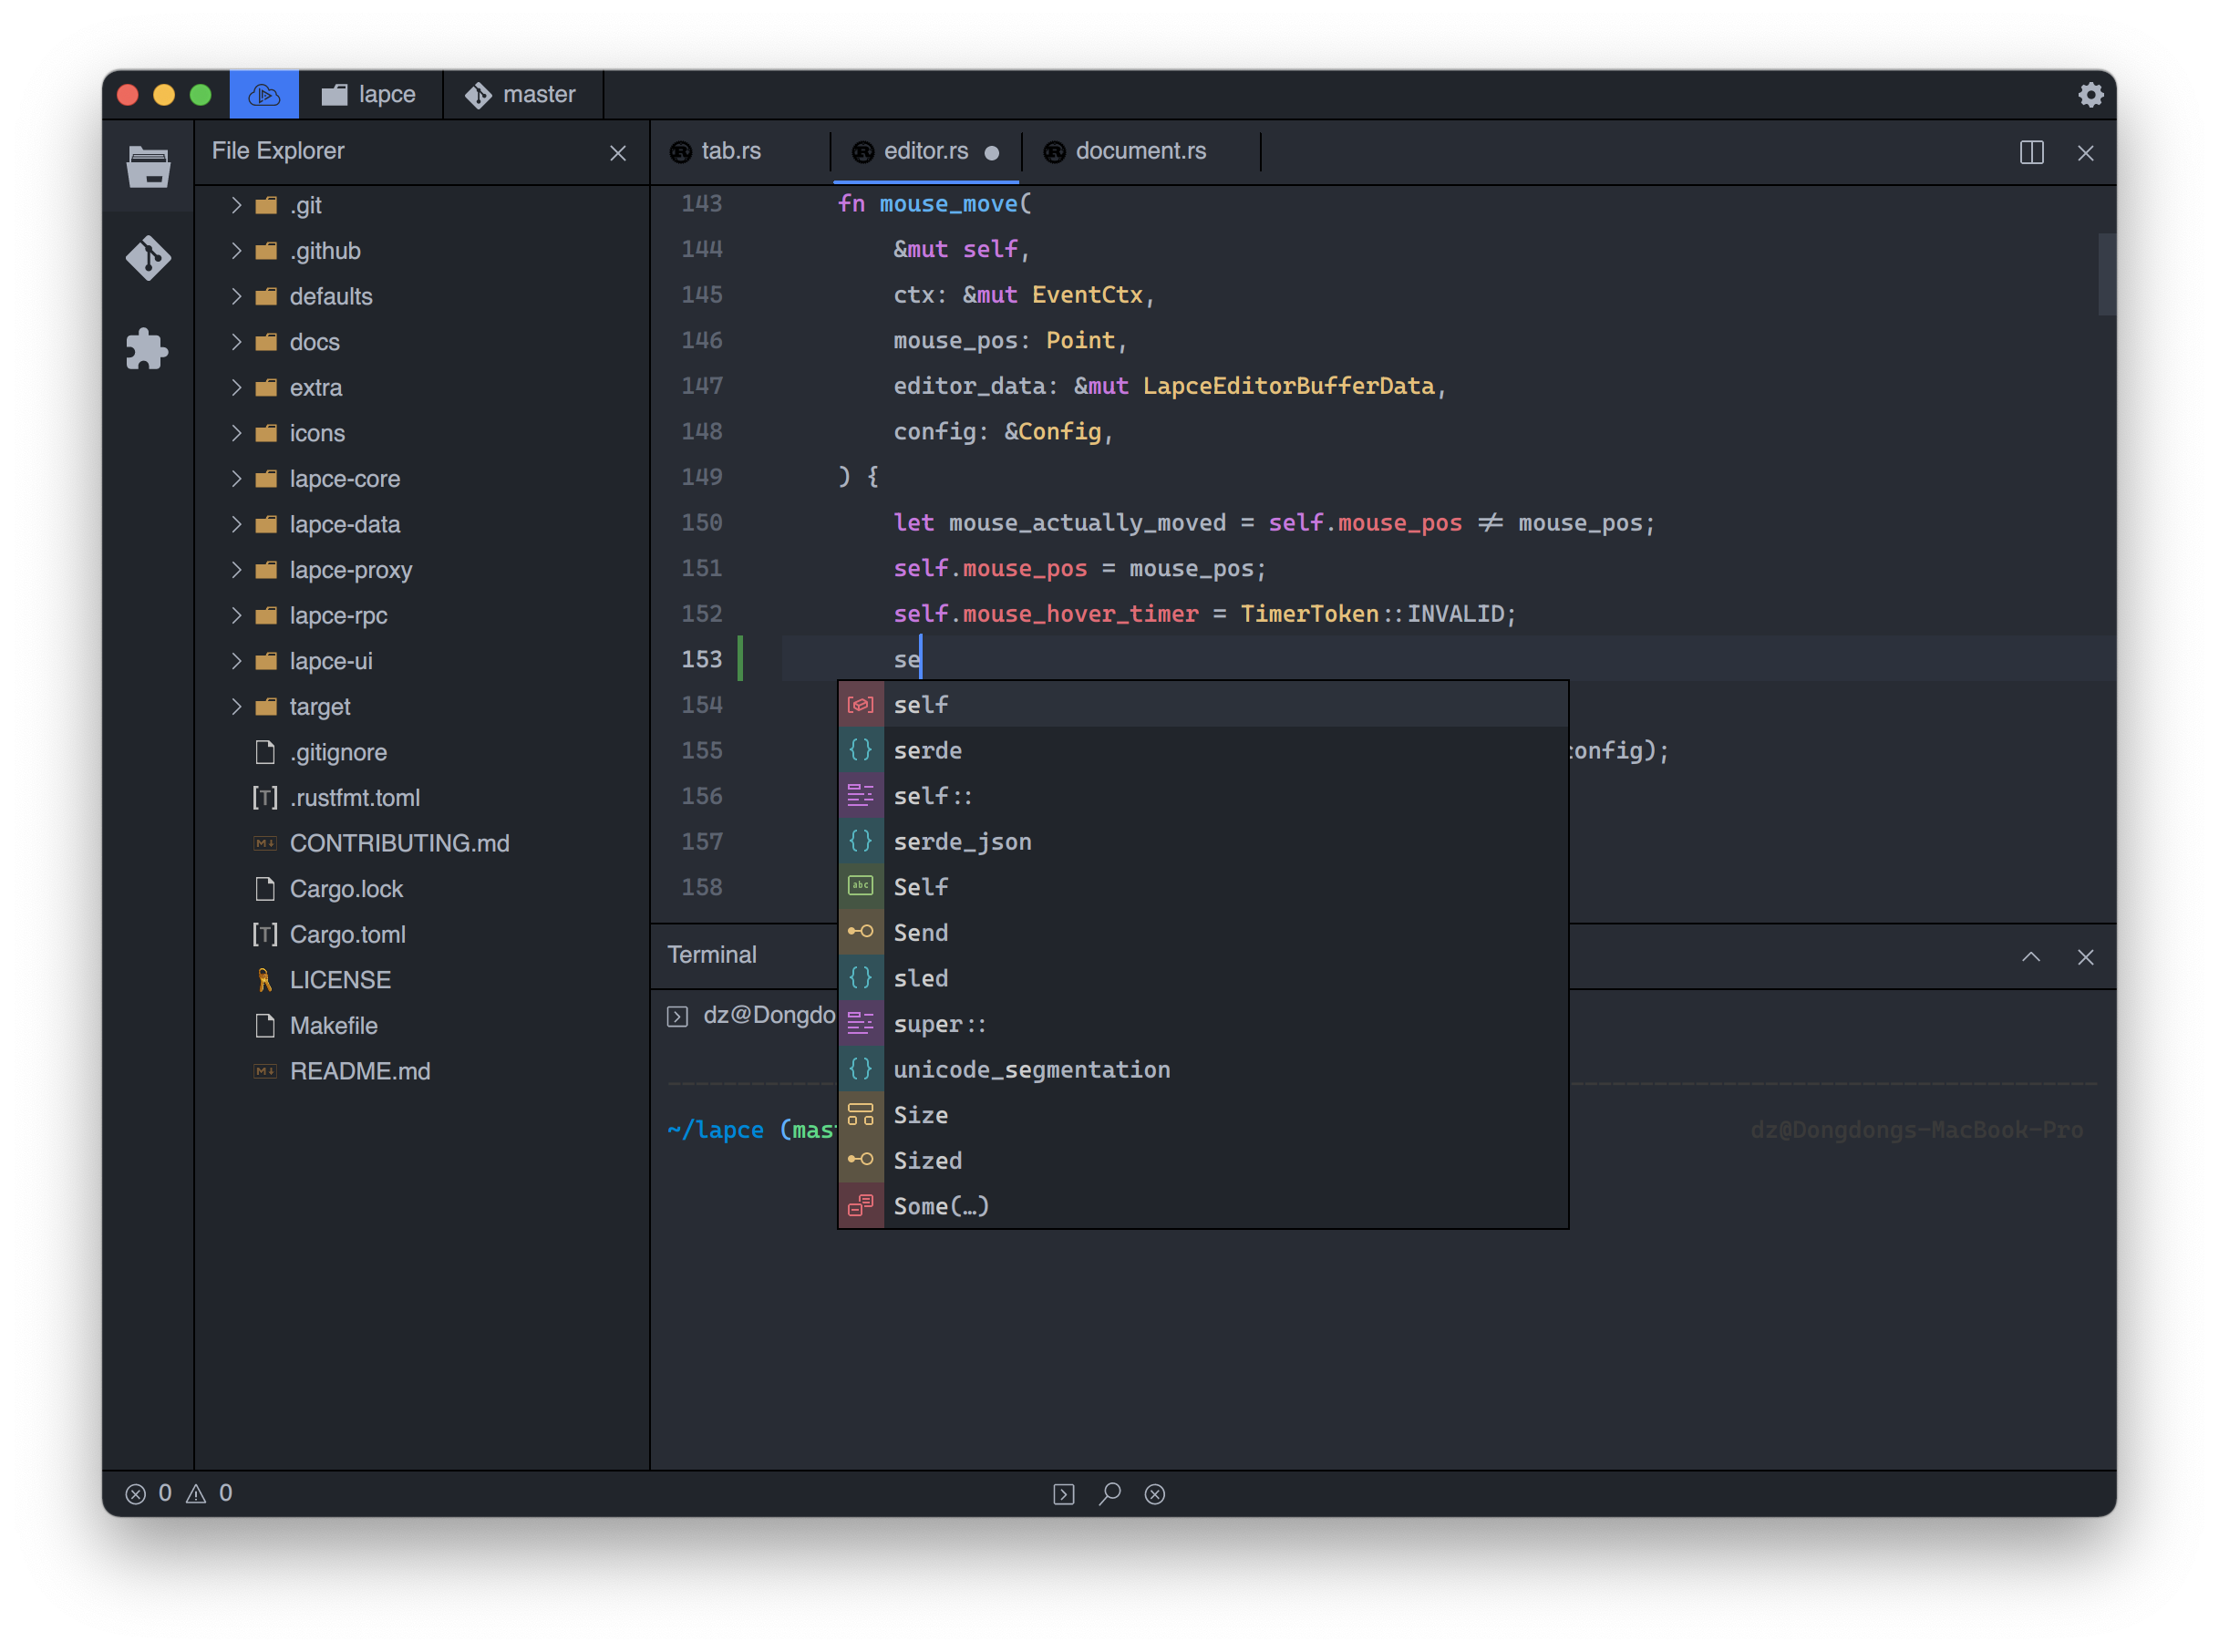Click the terminal icon in status bar
This screenshot has height=1652, width=2219.
(1064, 1493)
